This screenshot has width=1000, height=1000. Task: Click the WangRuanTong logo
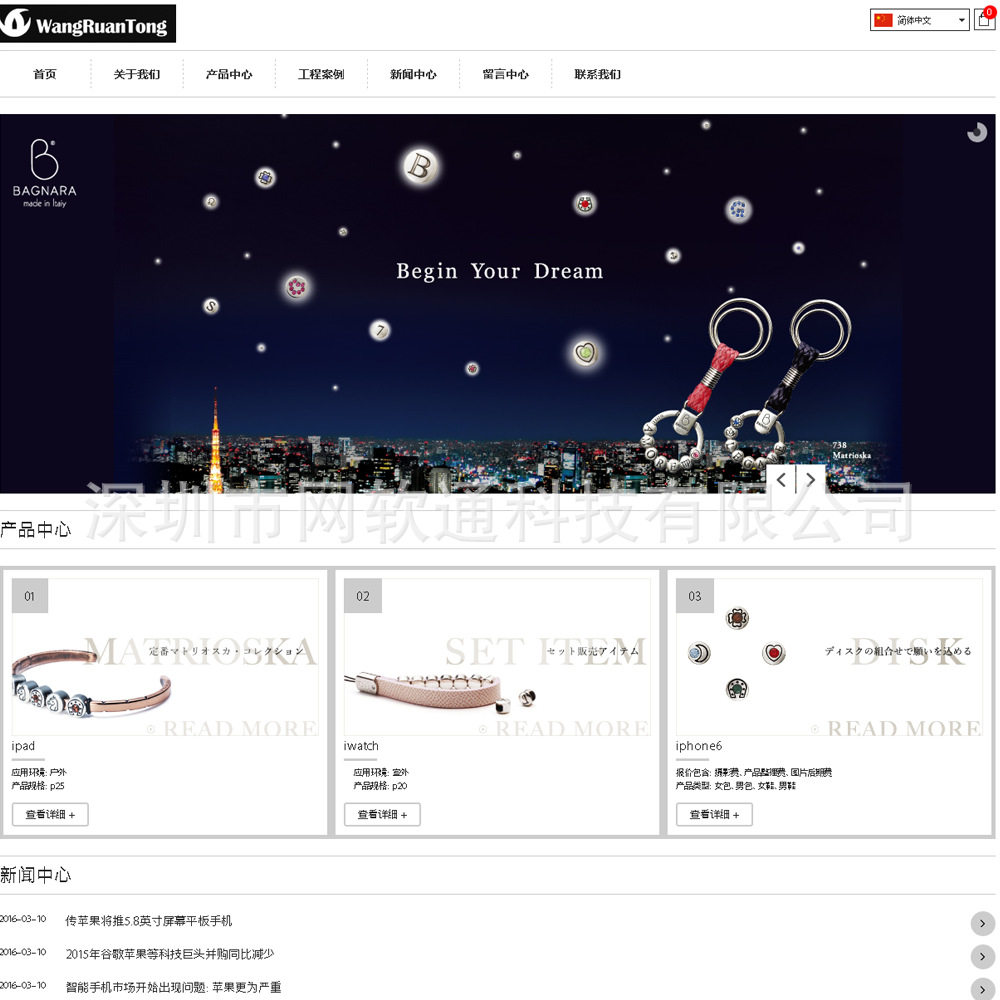87,24
